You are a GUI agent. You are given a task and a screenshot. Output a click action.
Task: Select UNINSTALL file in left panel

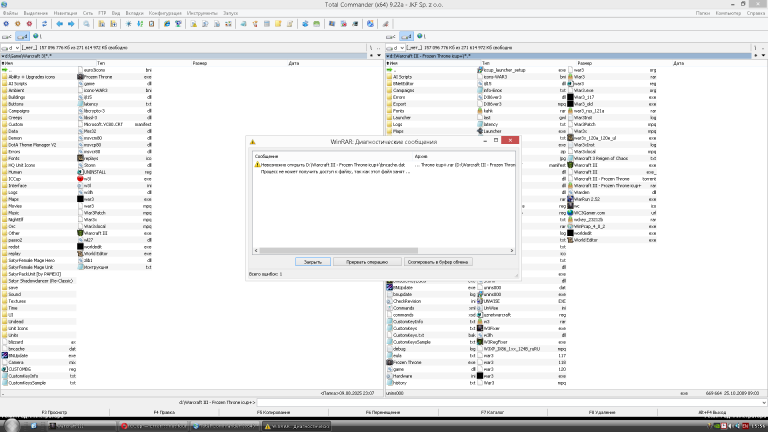(x=95, y=172)
